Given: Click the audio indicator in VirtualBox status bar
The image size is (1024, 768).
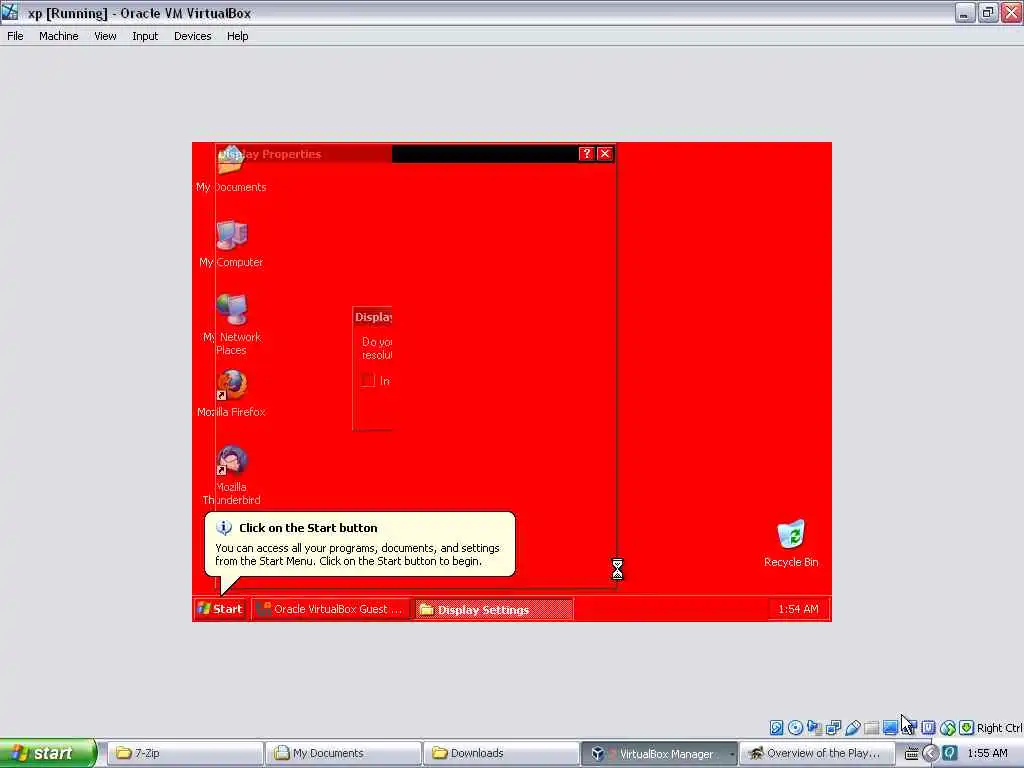Looking at the screenshot, I should click(x=814, y=728).
